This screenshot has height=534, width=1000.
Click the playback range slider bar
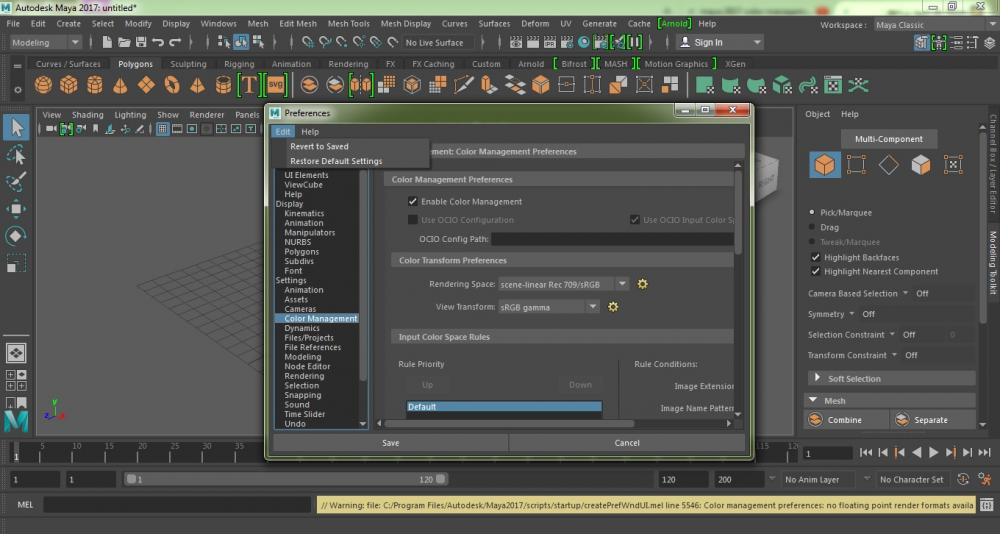tap(285, 480)
